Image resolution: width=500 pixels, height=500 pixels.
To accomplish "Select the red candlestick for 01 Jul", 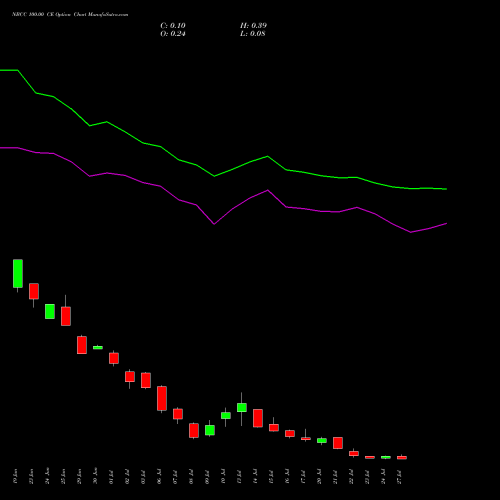I will tap(114, 358).
